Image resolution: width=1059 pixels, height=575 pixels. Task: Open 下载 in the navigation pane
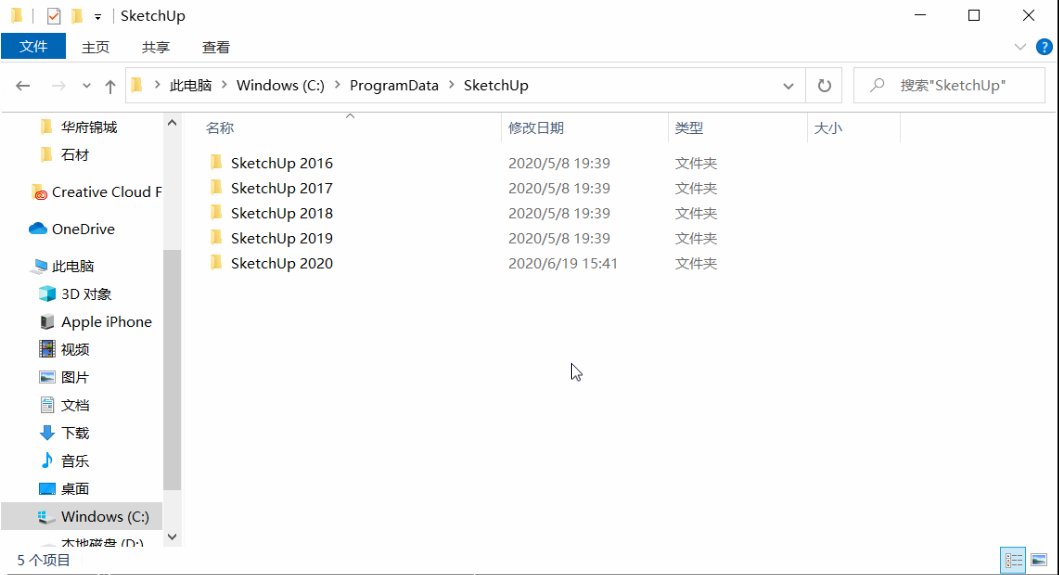tap(74, 432)
